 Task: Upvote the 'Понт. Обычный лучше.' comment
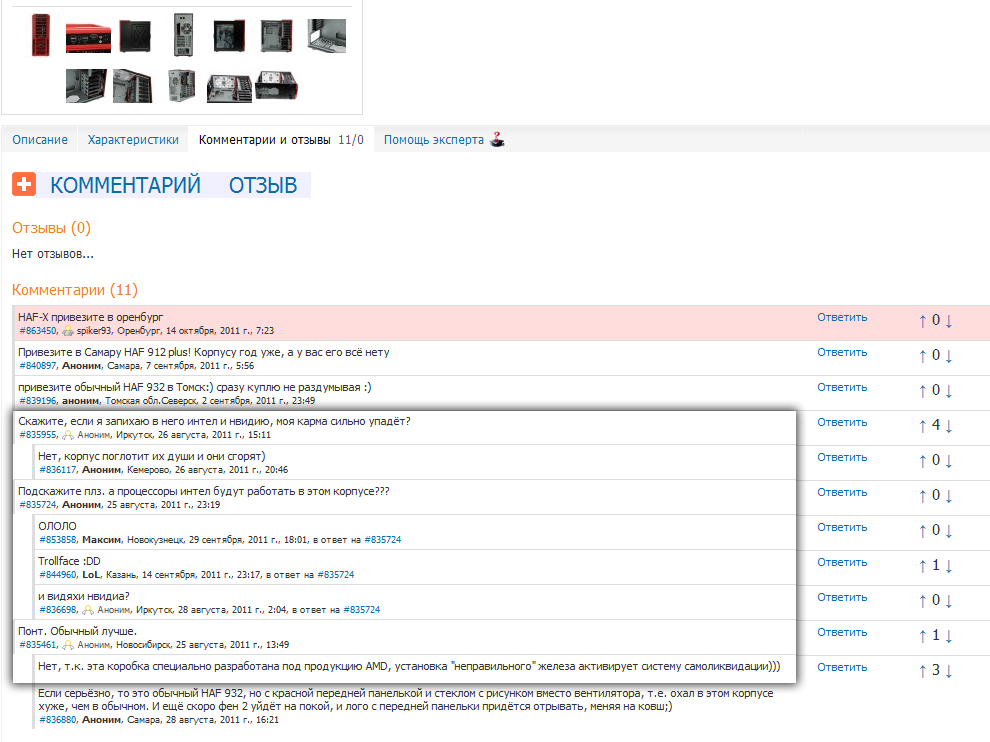pyautogui.click(x=922, y=636)
